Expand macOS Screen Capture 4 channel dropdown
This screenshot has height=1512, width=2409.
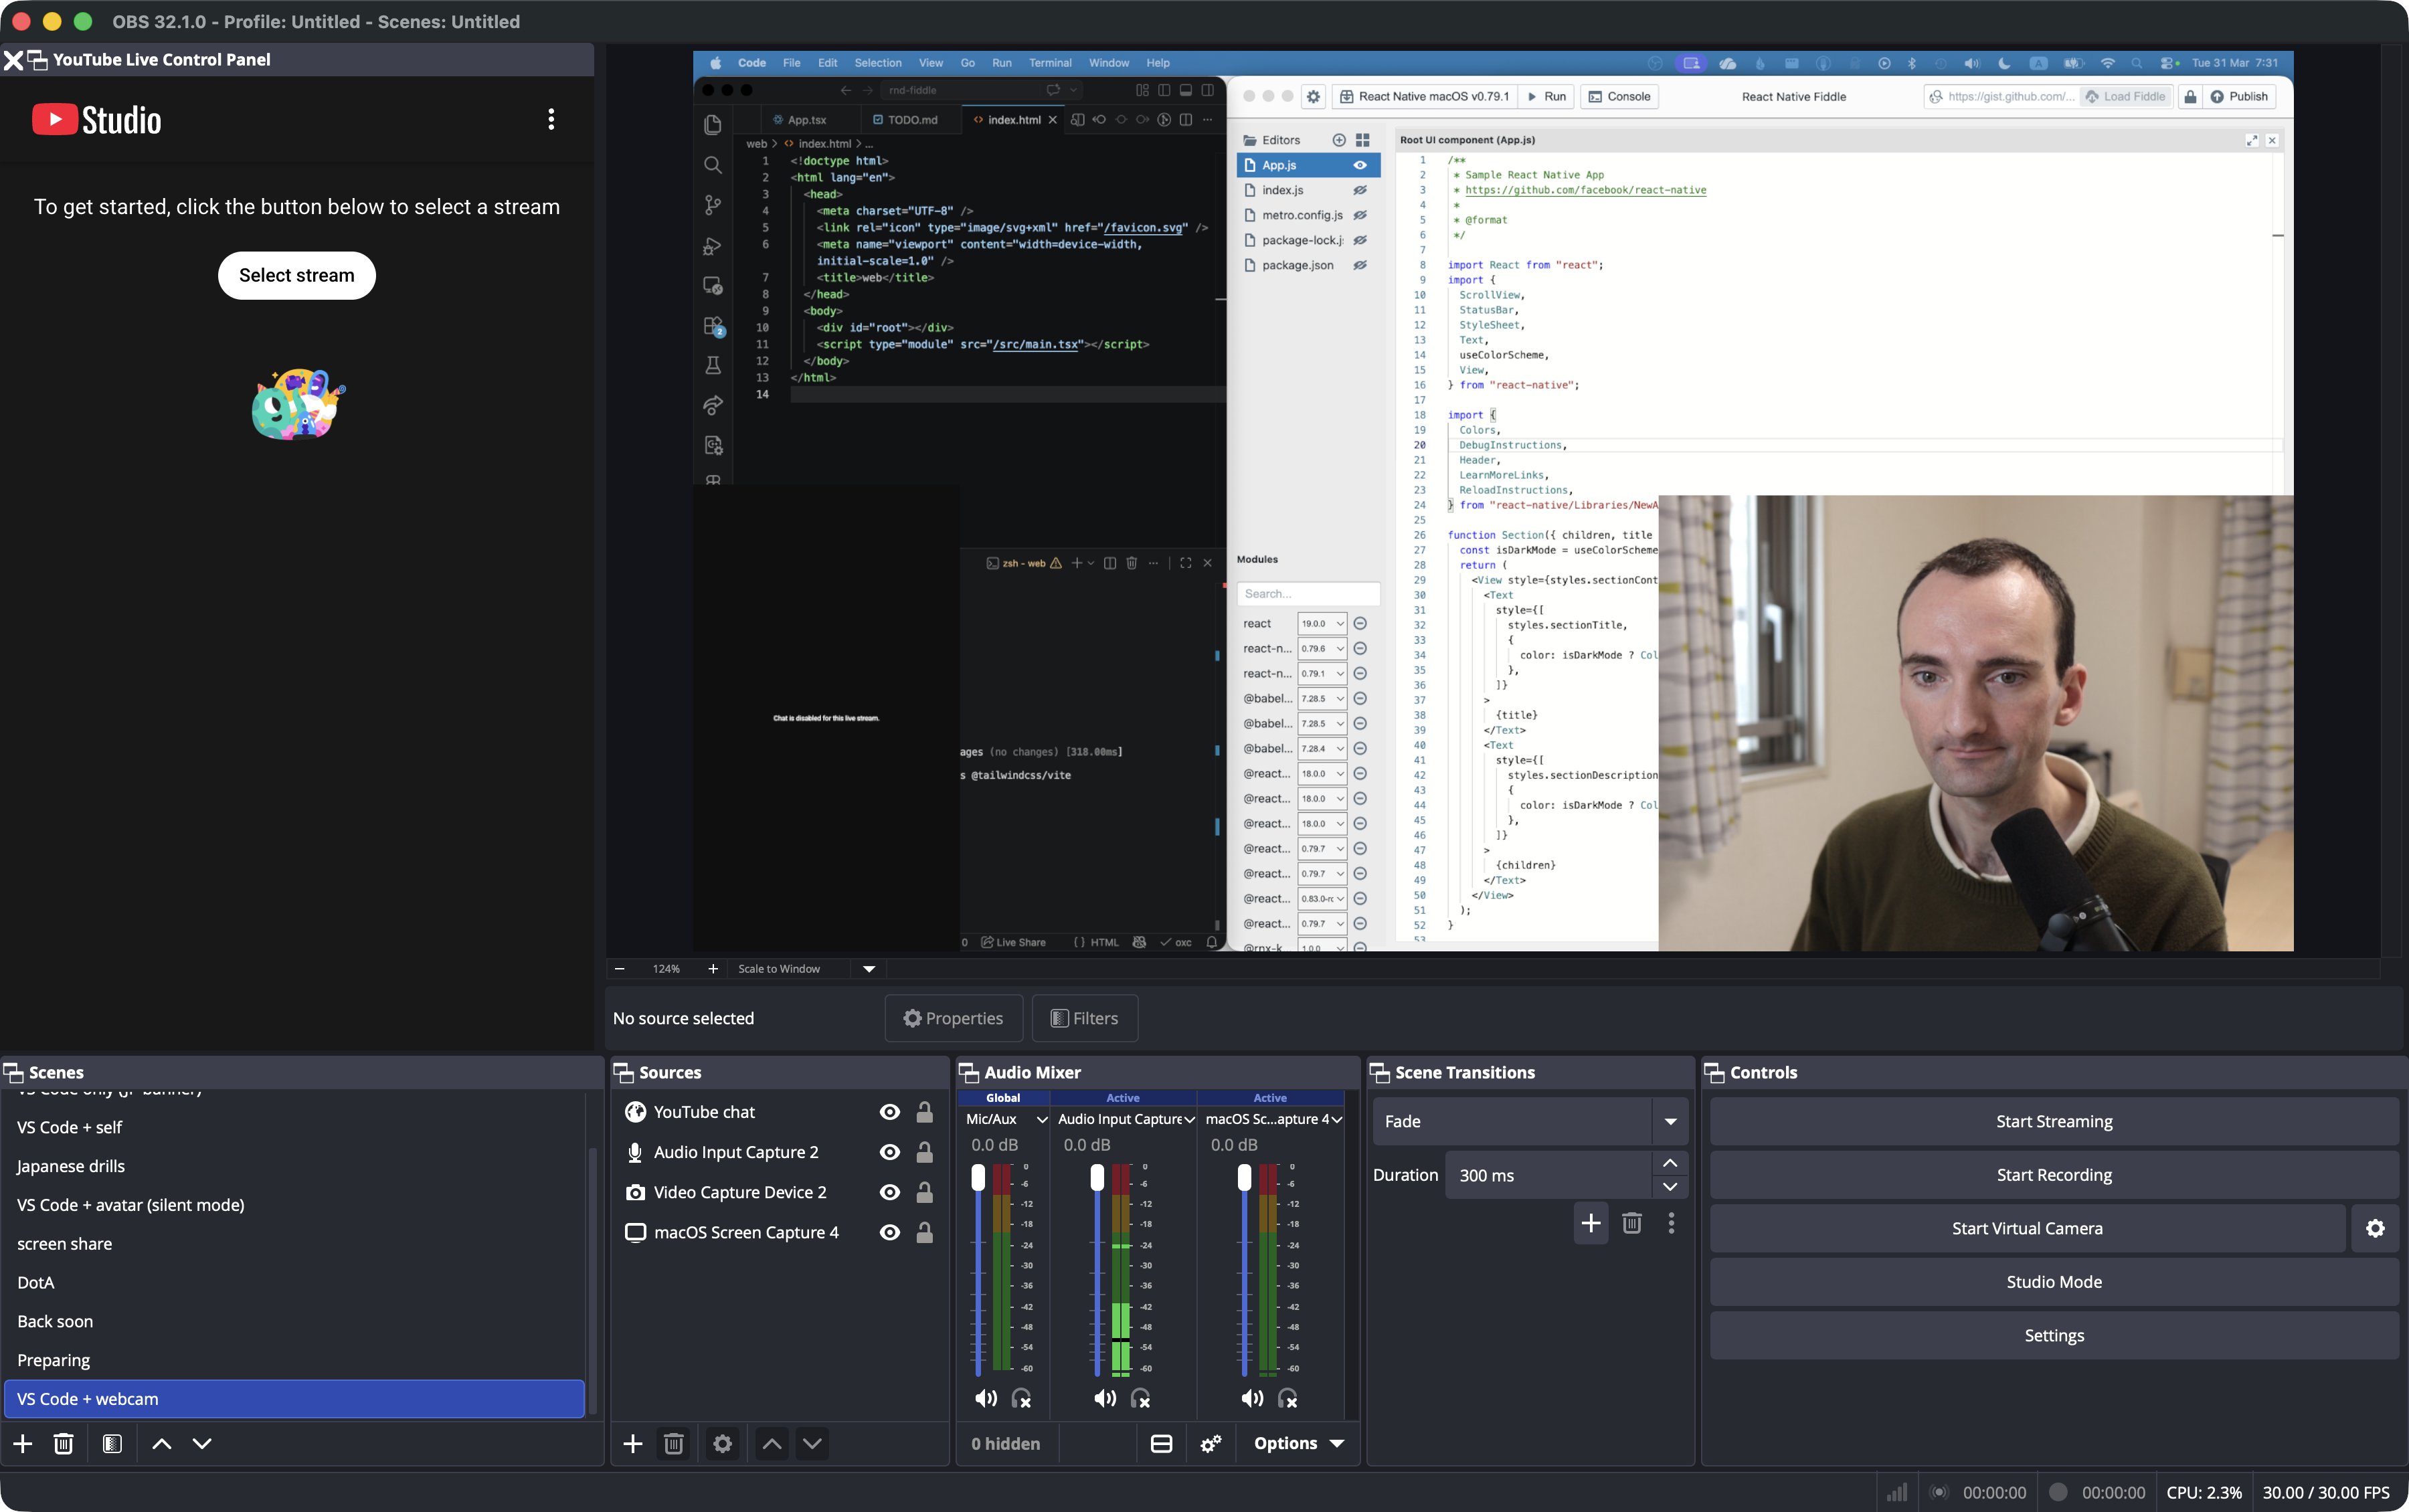(x=1336, y=1119)
